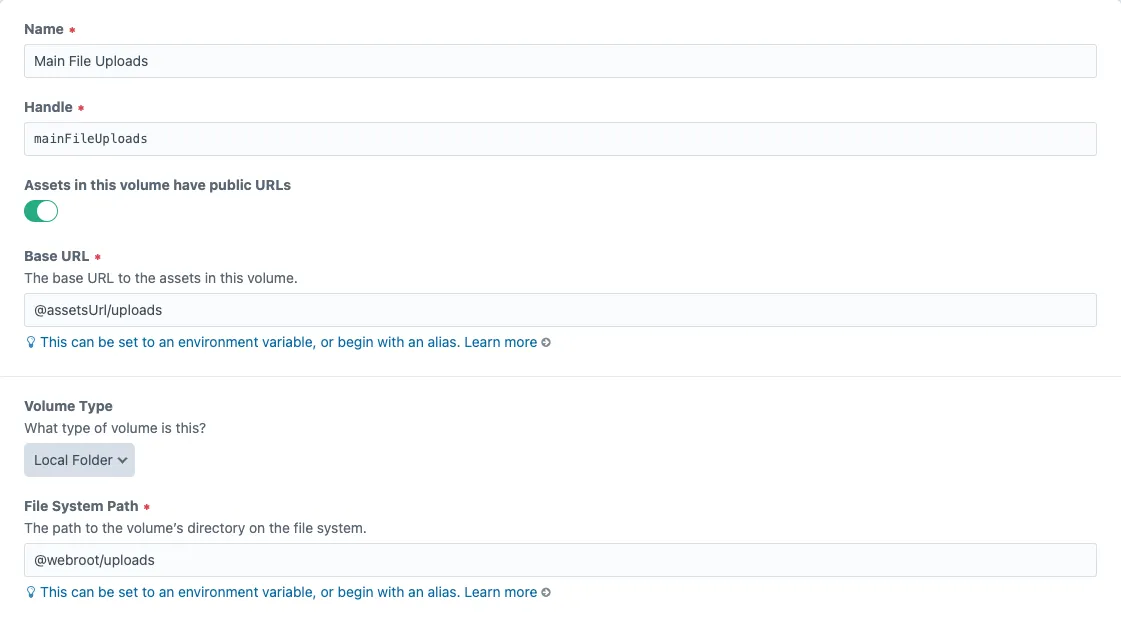Open Learn more link under Base URL

(500, 342)
